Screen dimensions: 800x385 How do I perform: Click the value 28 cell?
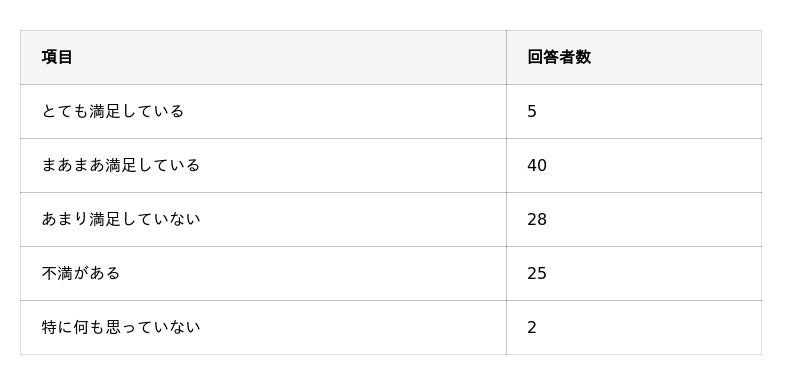tap(634, 219)
